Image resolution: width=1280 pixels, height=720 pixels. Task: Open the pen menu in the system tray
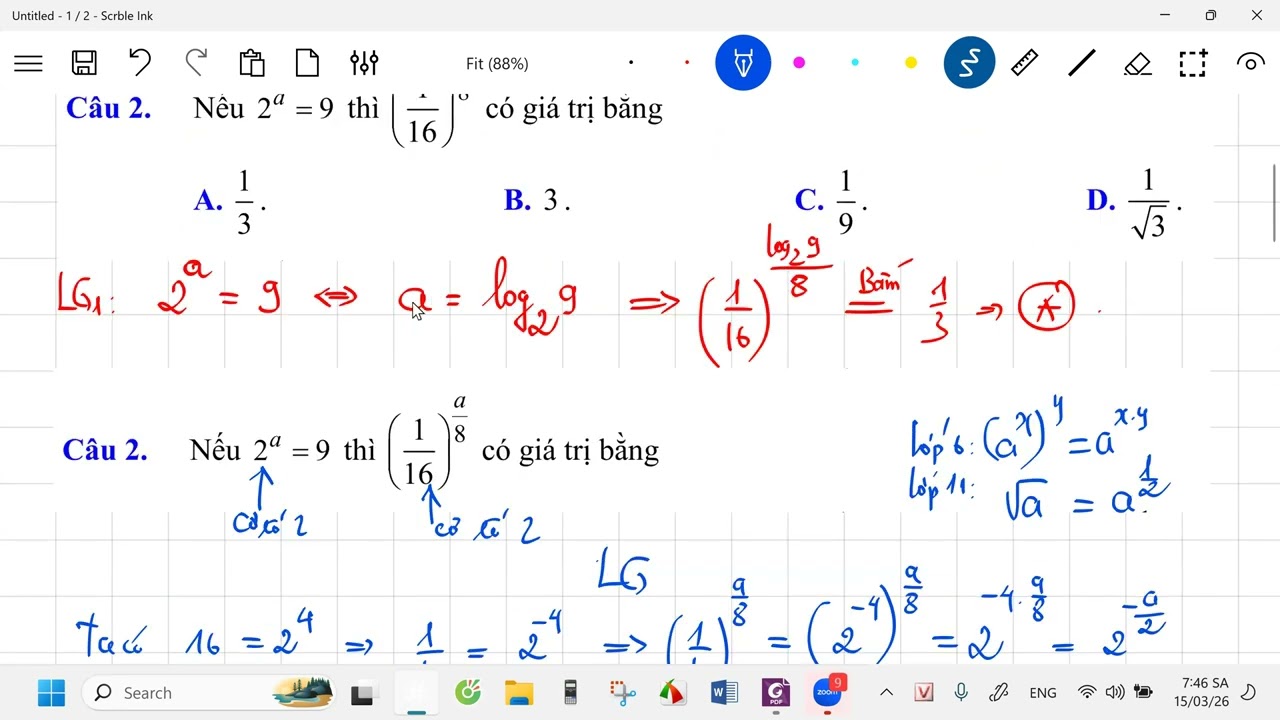[x=998, y=692]
